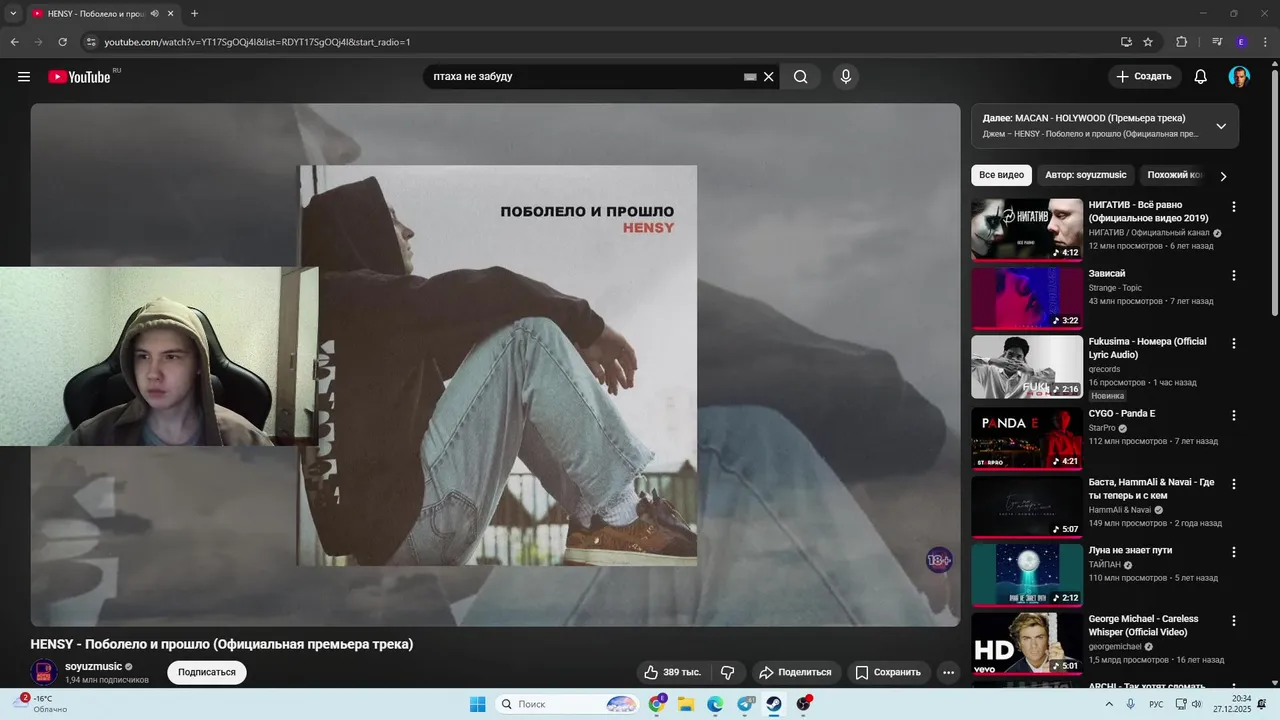1280x720 pixels.
Task: Open Steam from the taskbar
Action: (x=774, y=704)
